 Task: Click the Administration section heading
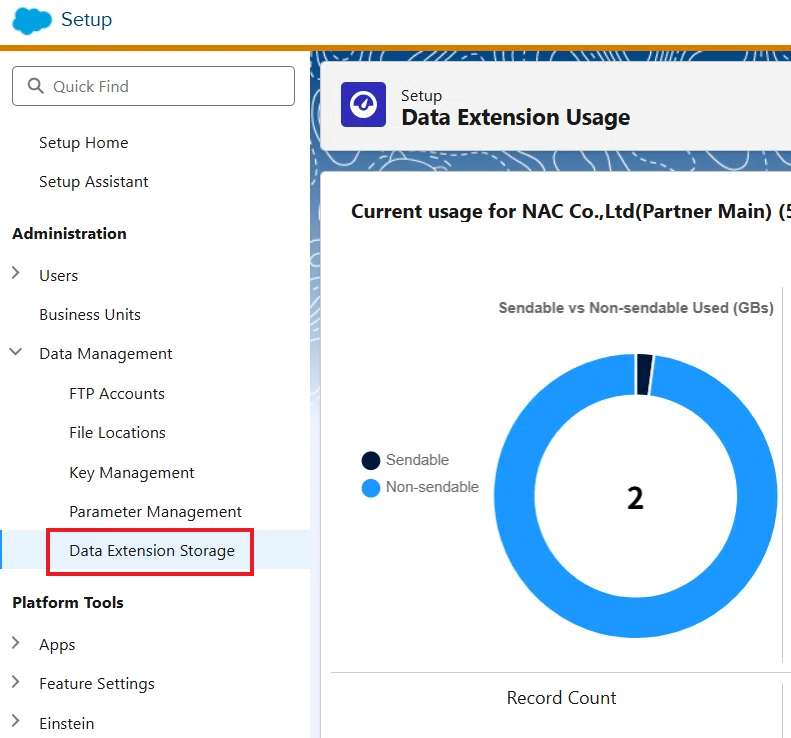(x=70, y=234)
